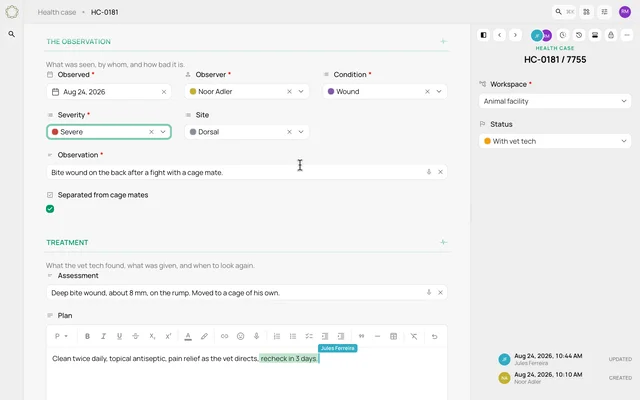Open the clock reminder icon
This screenshot has height=400, width=640.
(563, 35)
